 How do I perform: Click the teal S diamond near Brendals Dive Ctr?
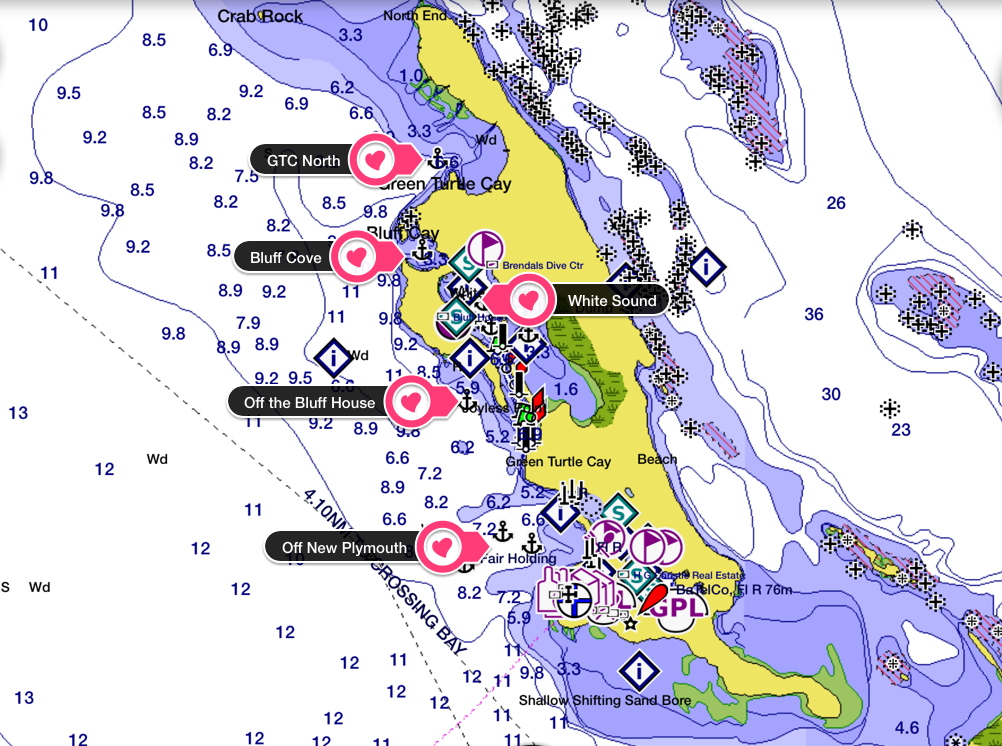click(466, 264)
